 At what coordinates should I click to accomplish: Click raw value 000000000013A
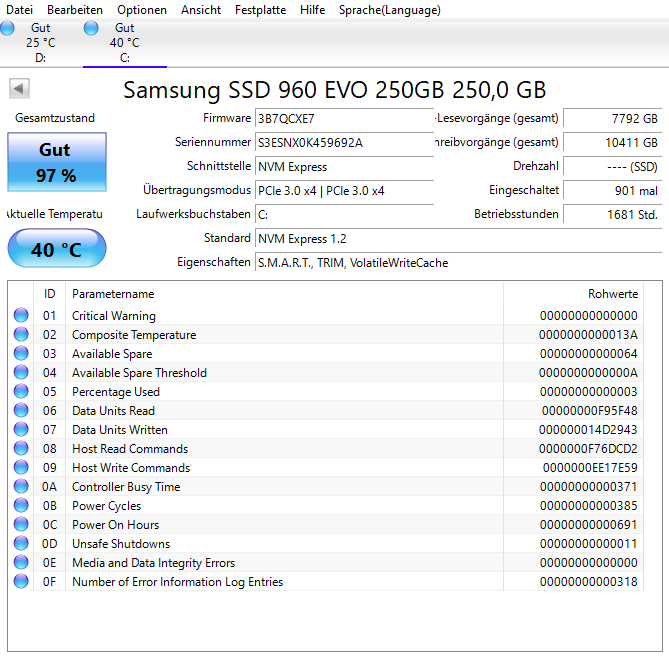588,335
